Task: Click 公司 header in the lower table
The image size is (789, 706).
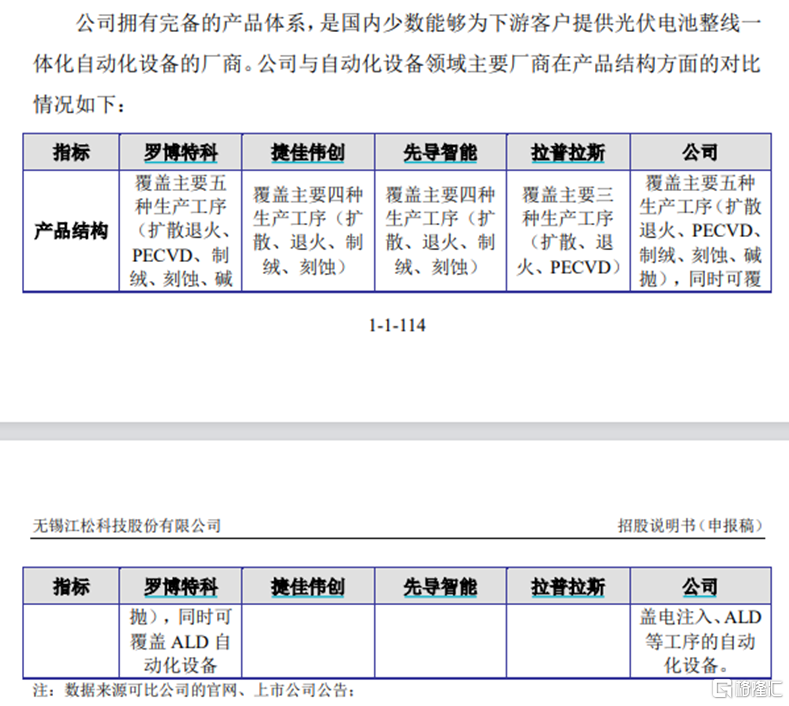Action: [700, 586]
